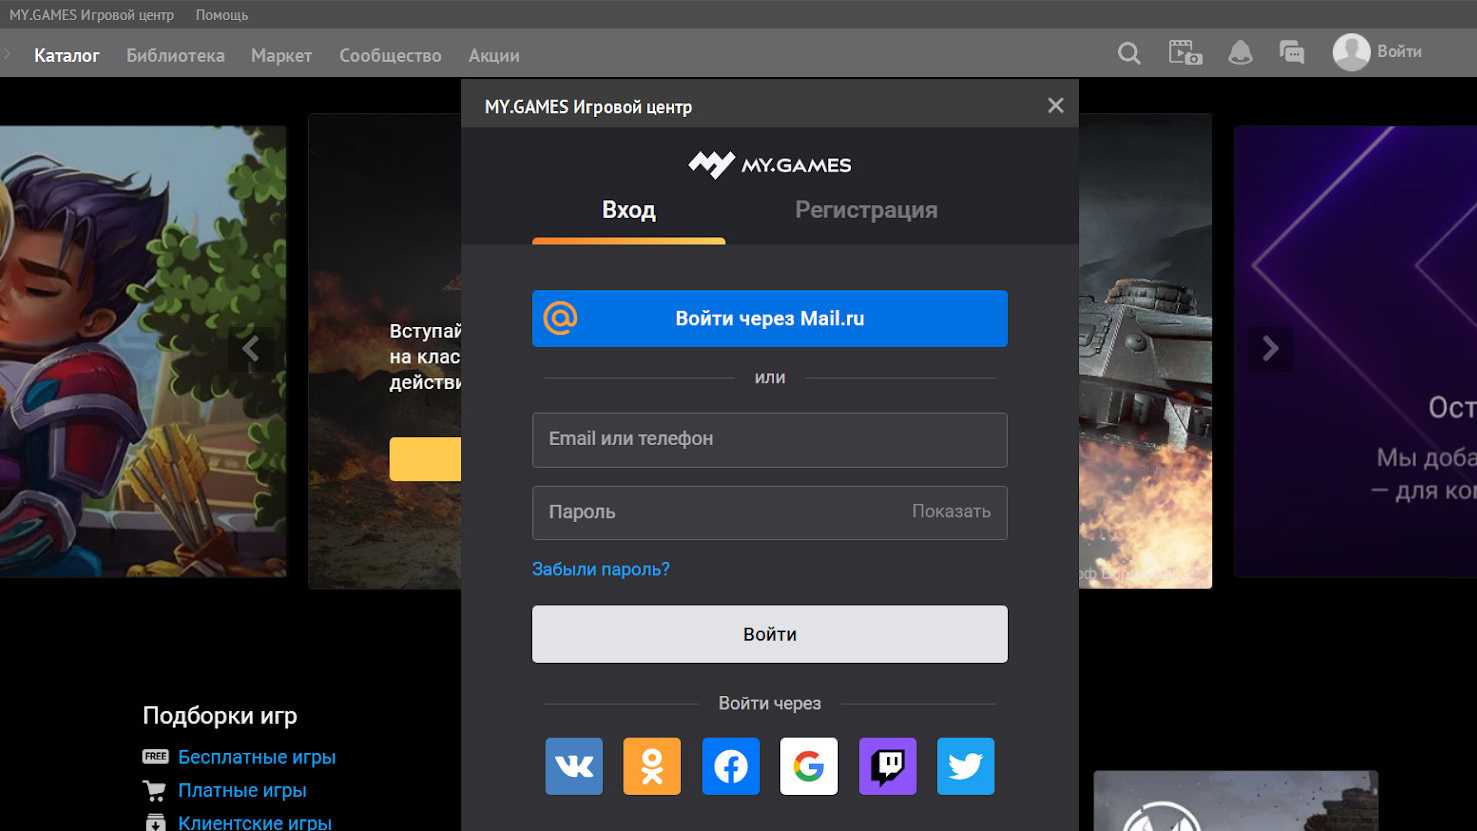Open Библиотека menu item
Image resolution: width=1477 pixels, height=831 pixels.
175,56
